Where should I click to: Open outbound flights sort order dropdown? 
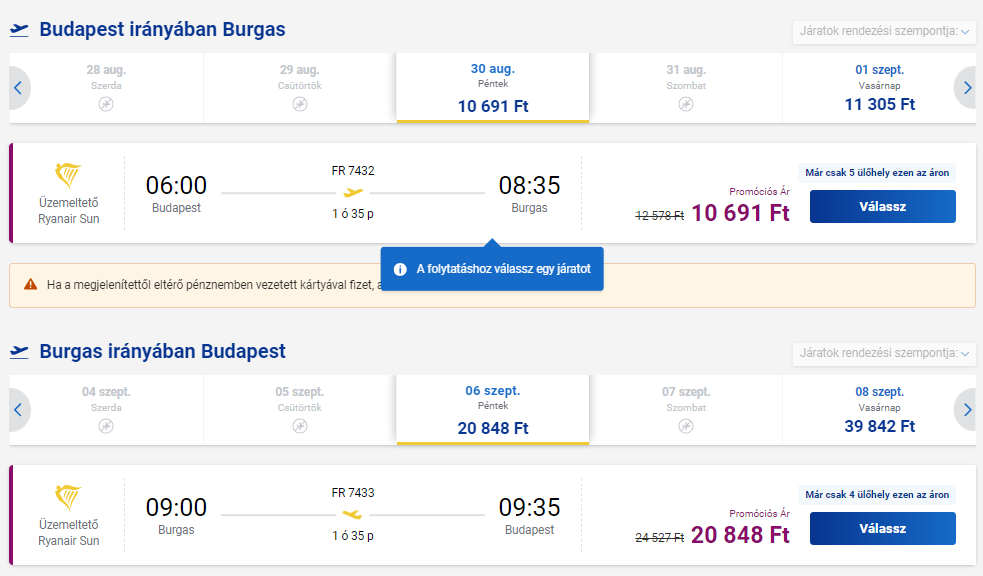pyautogui.click(x=884, y=31)
